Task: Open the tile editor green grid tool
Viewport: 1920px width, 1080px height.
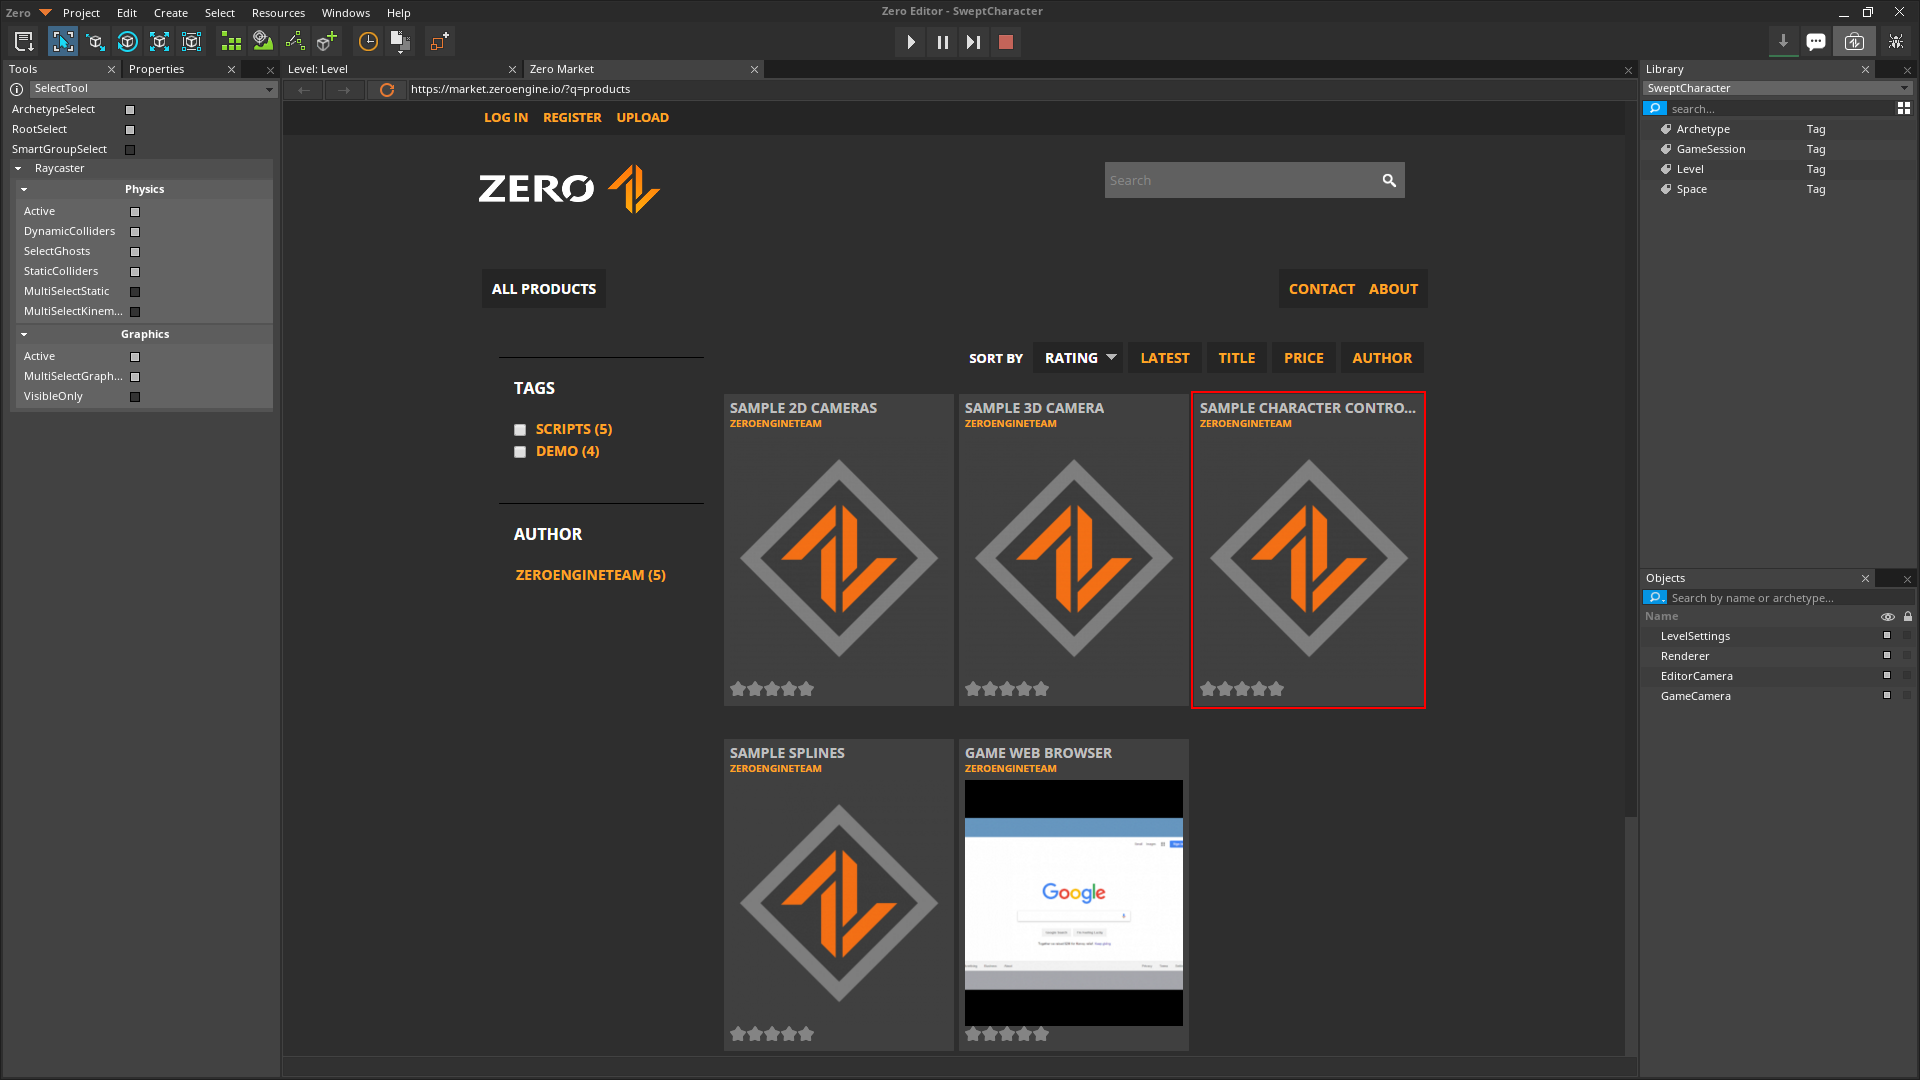Action: point(231,42)
